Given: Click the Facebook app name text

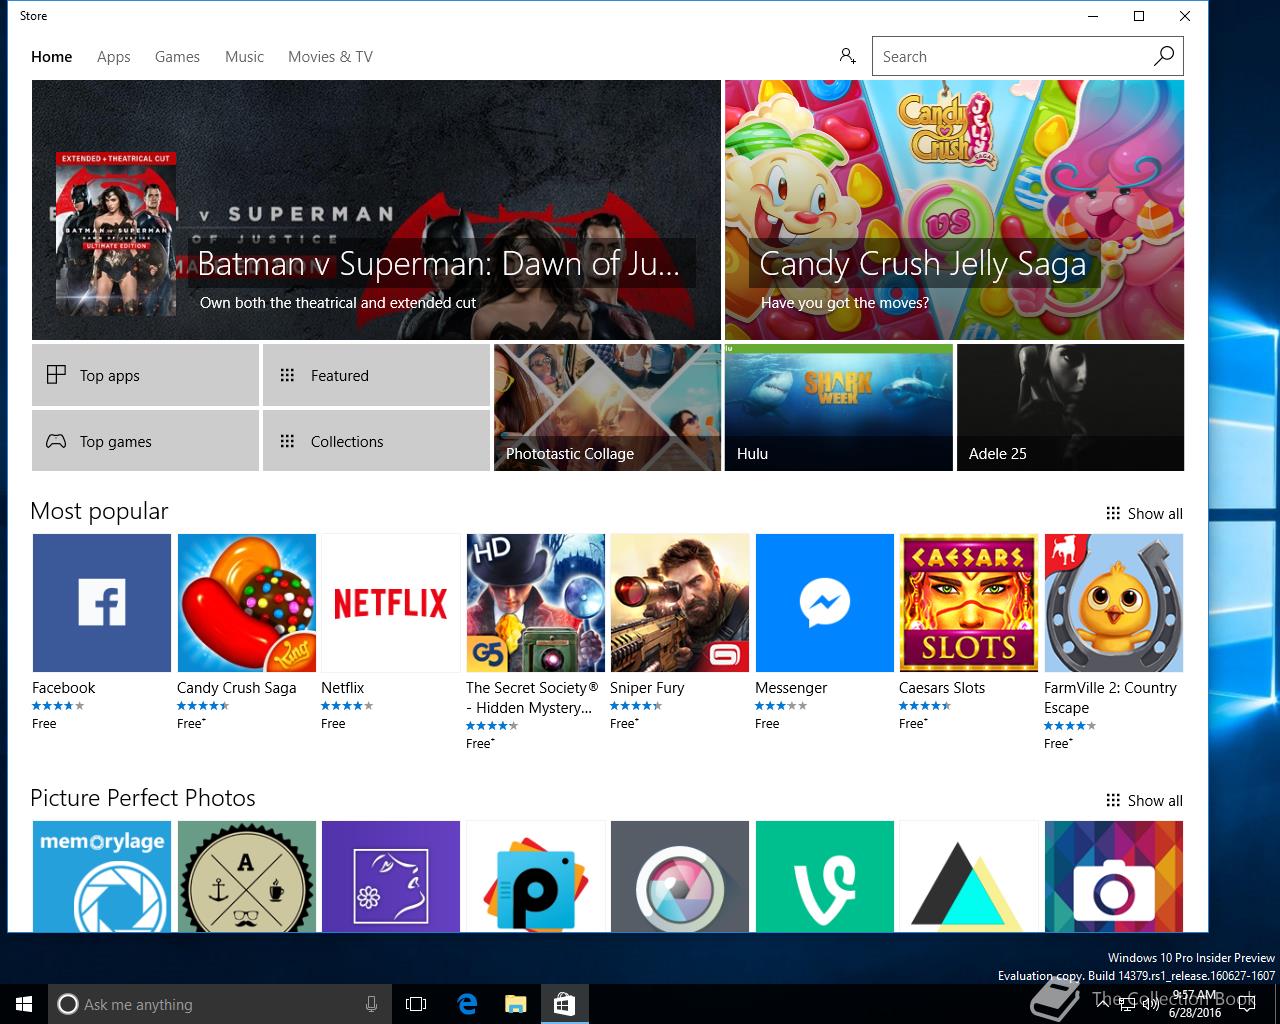Looking at the screenshot, I should coord(63,688).
